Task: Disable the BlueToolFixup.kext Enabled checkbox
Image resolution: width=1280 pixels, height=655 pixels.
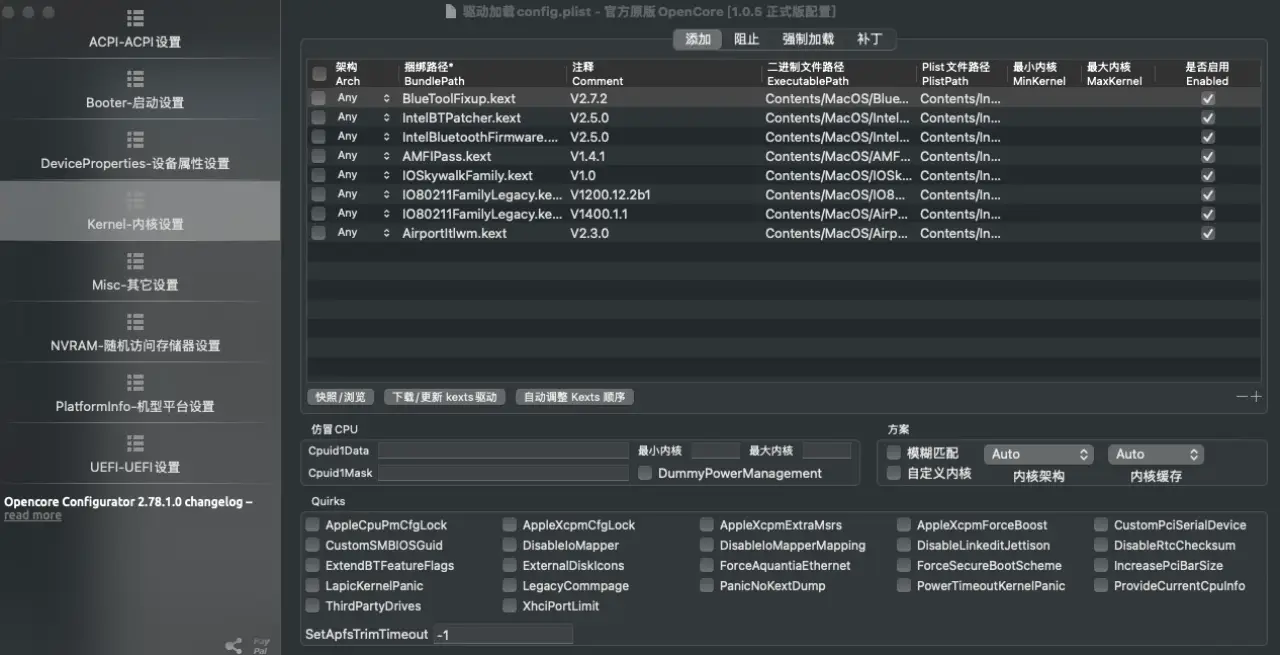Action: click(1207, 99)
